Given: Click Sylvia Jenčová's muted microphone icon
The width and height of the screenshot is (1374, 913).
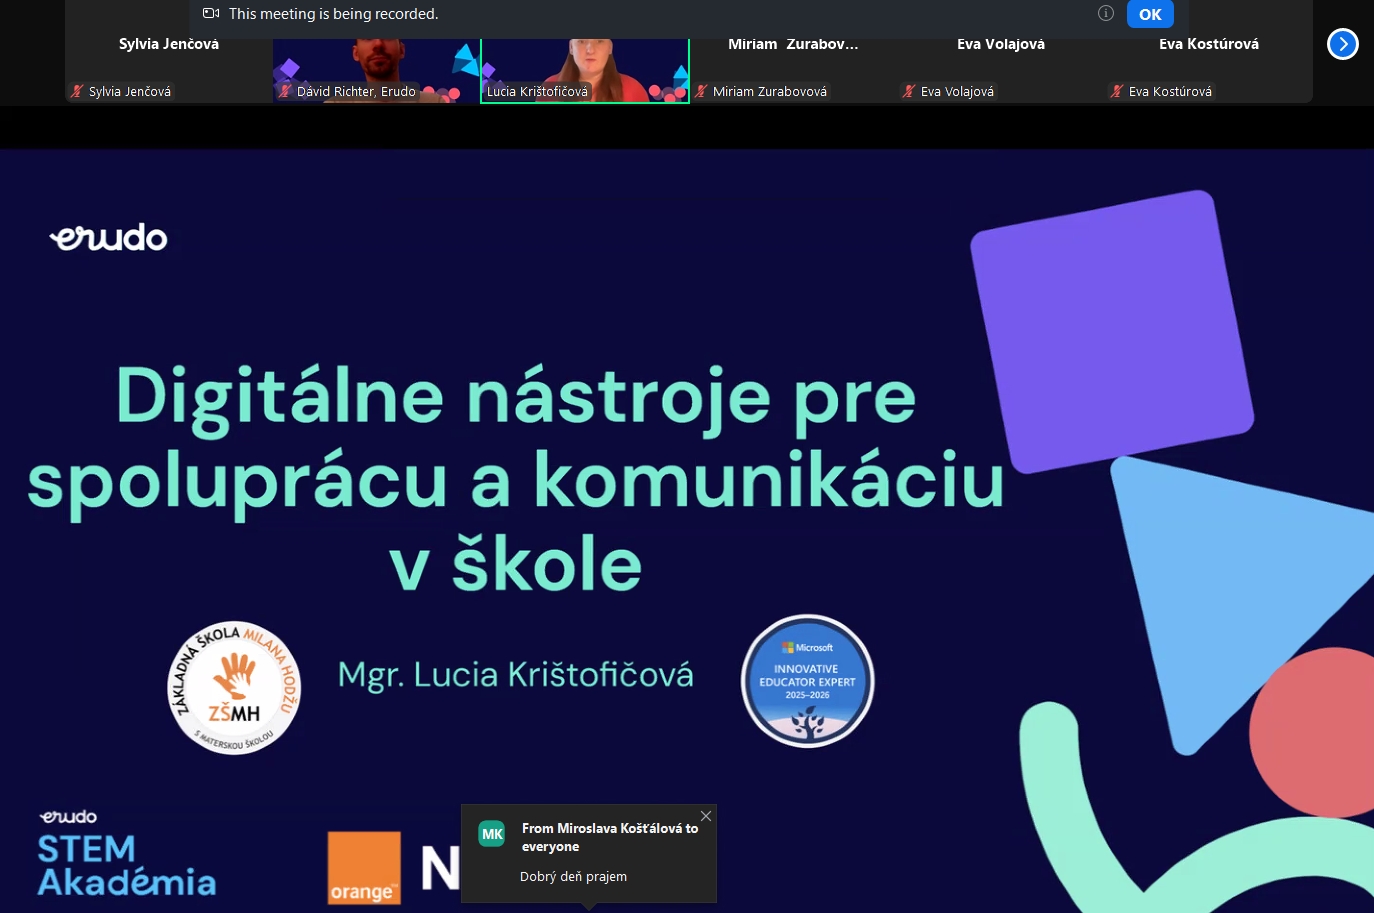Looking at the screenshot, I should point(77,91).
